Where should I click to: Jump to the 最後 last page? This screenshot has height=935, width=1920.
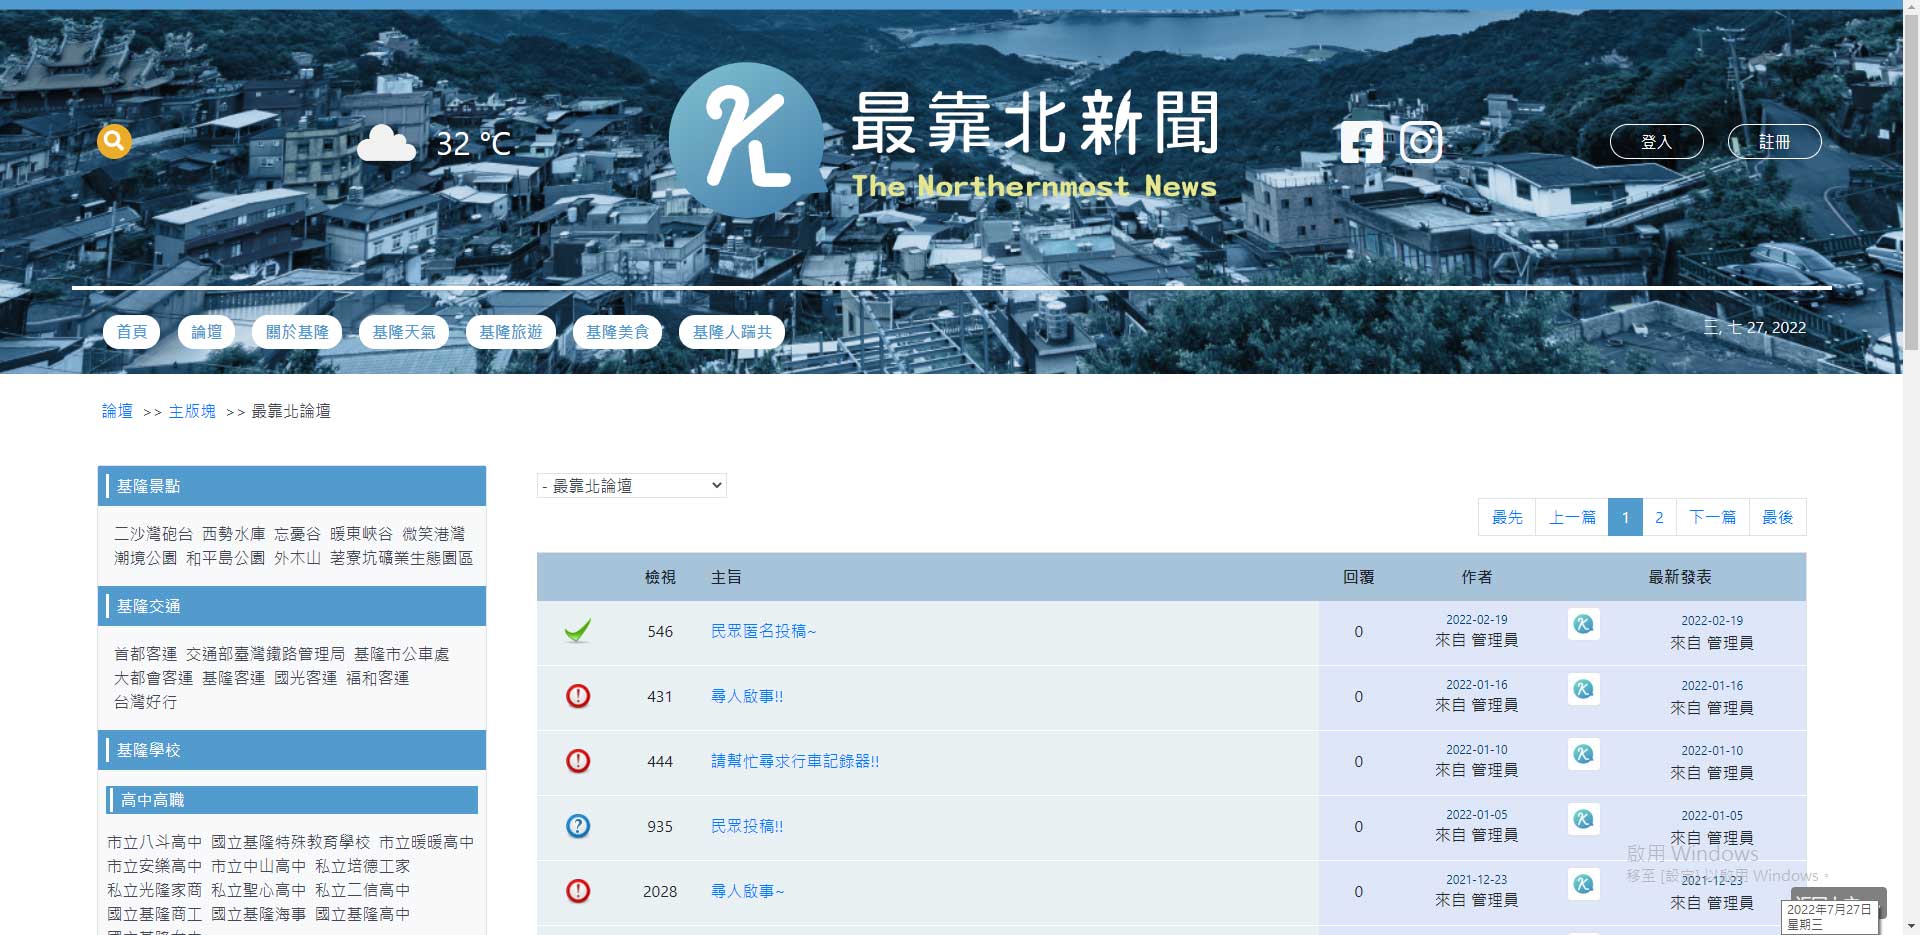coord(1777,517)
